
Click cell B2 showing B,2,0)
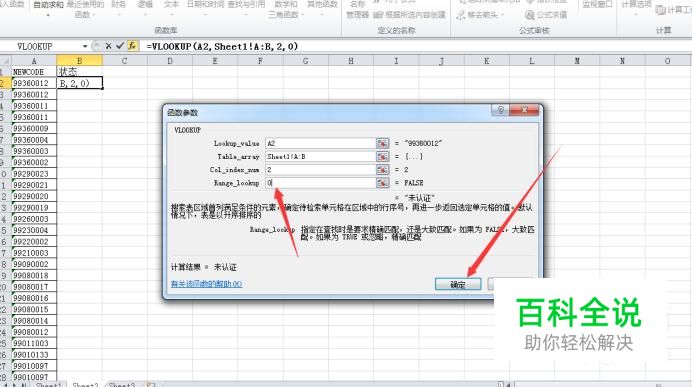coord(79,83)
